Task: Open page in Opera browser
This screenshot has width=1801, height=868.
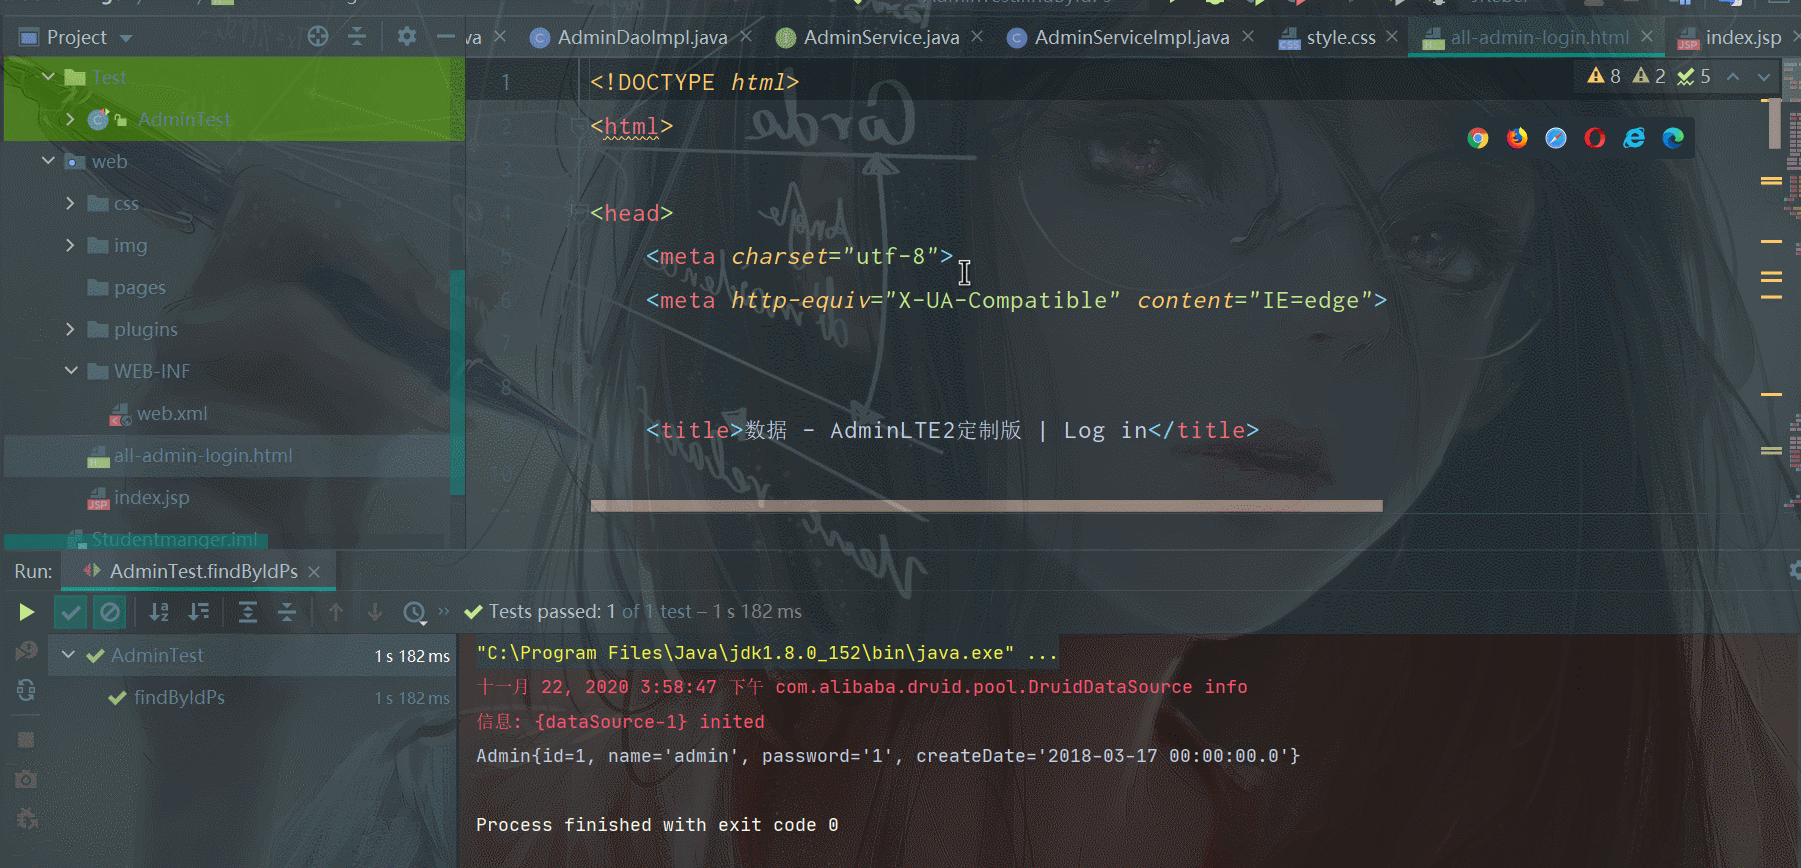Action: 1595,138
